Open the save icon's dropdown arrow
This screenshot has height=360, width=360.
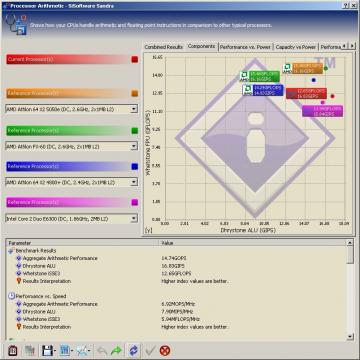[x=55, y=351]
